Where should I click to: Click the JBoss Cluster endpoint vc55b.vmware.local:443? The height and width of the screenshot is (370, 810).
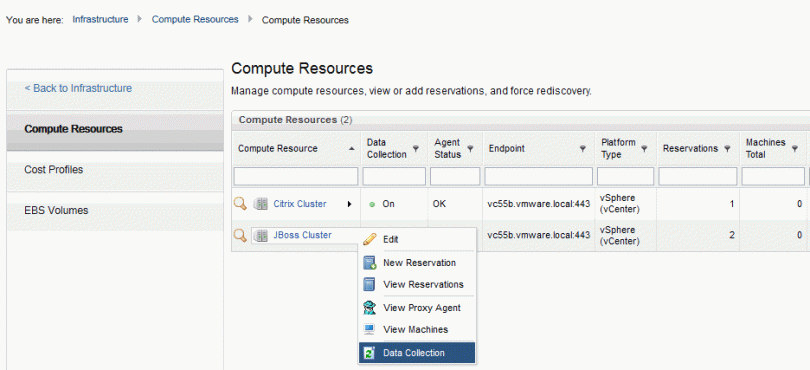pos(539,235)
